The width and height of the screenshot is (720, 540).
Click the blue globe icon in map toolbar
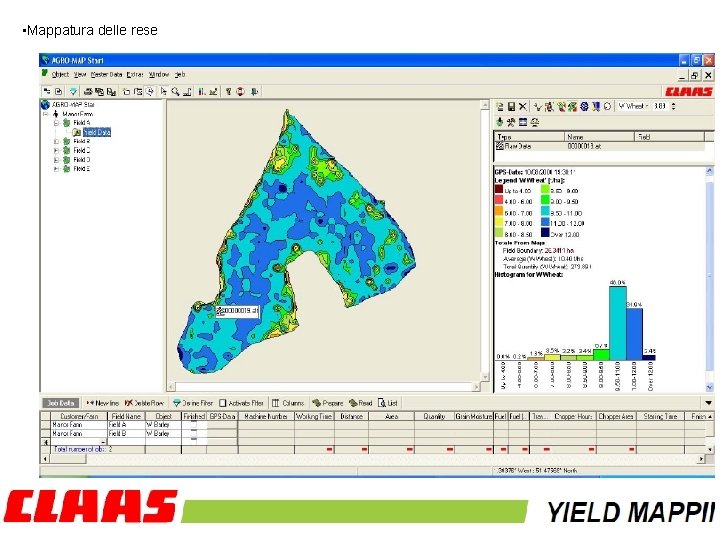[x=584, y=107]
